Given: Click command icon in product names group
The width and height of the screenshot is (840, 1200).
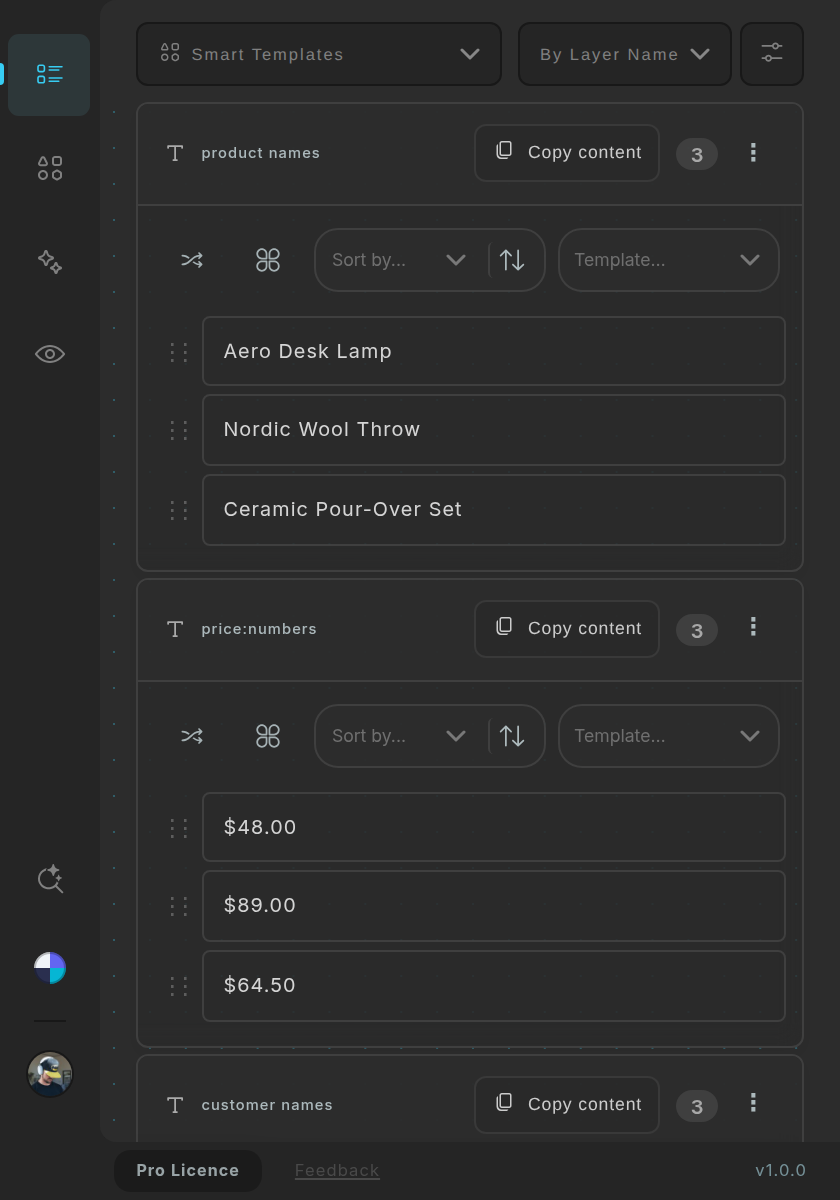Looking at the screenshot, I should pyautogui.click(x=268, y=260).
